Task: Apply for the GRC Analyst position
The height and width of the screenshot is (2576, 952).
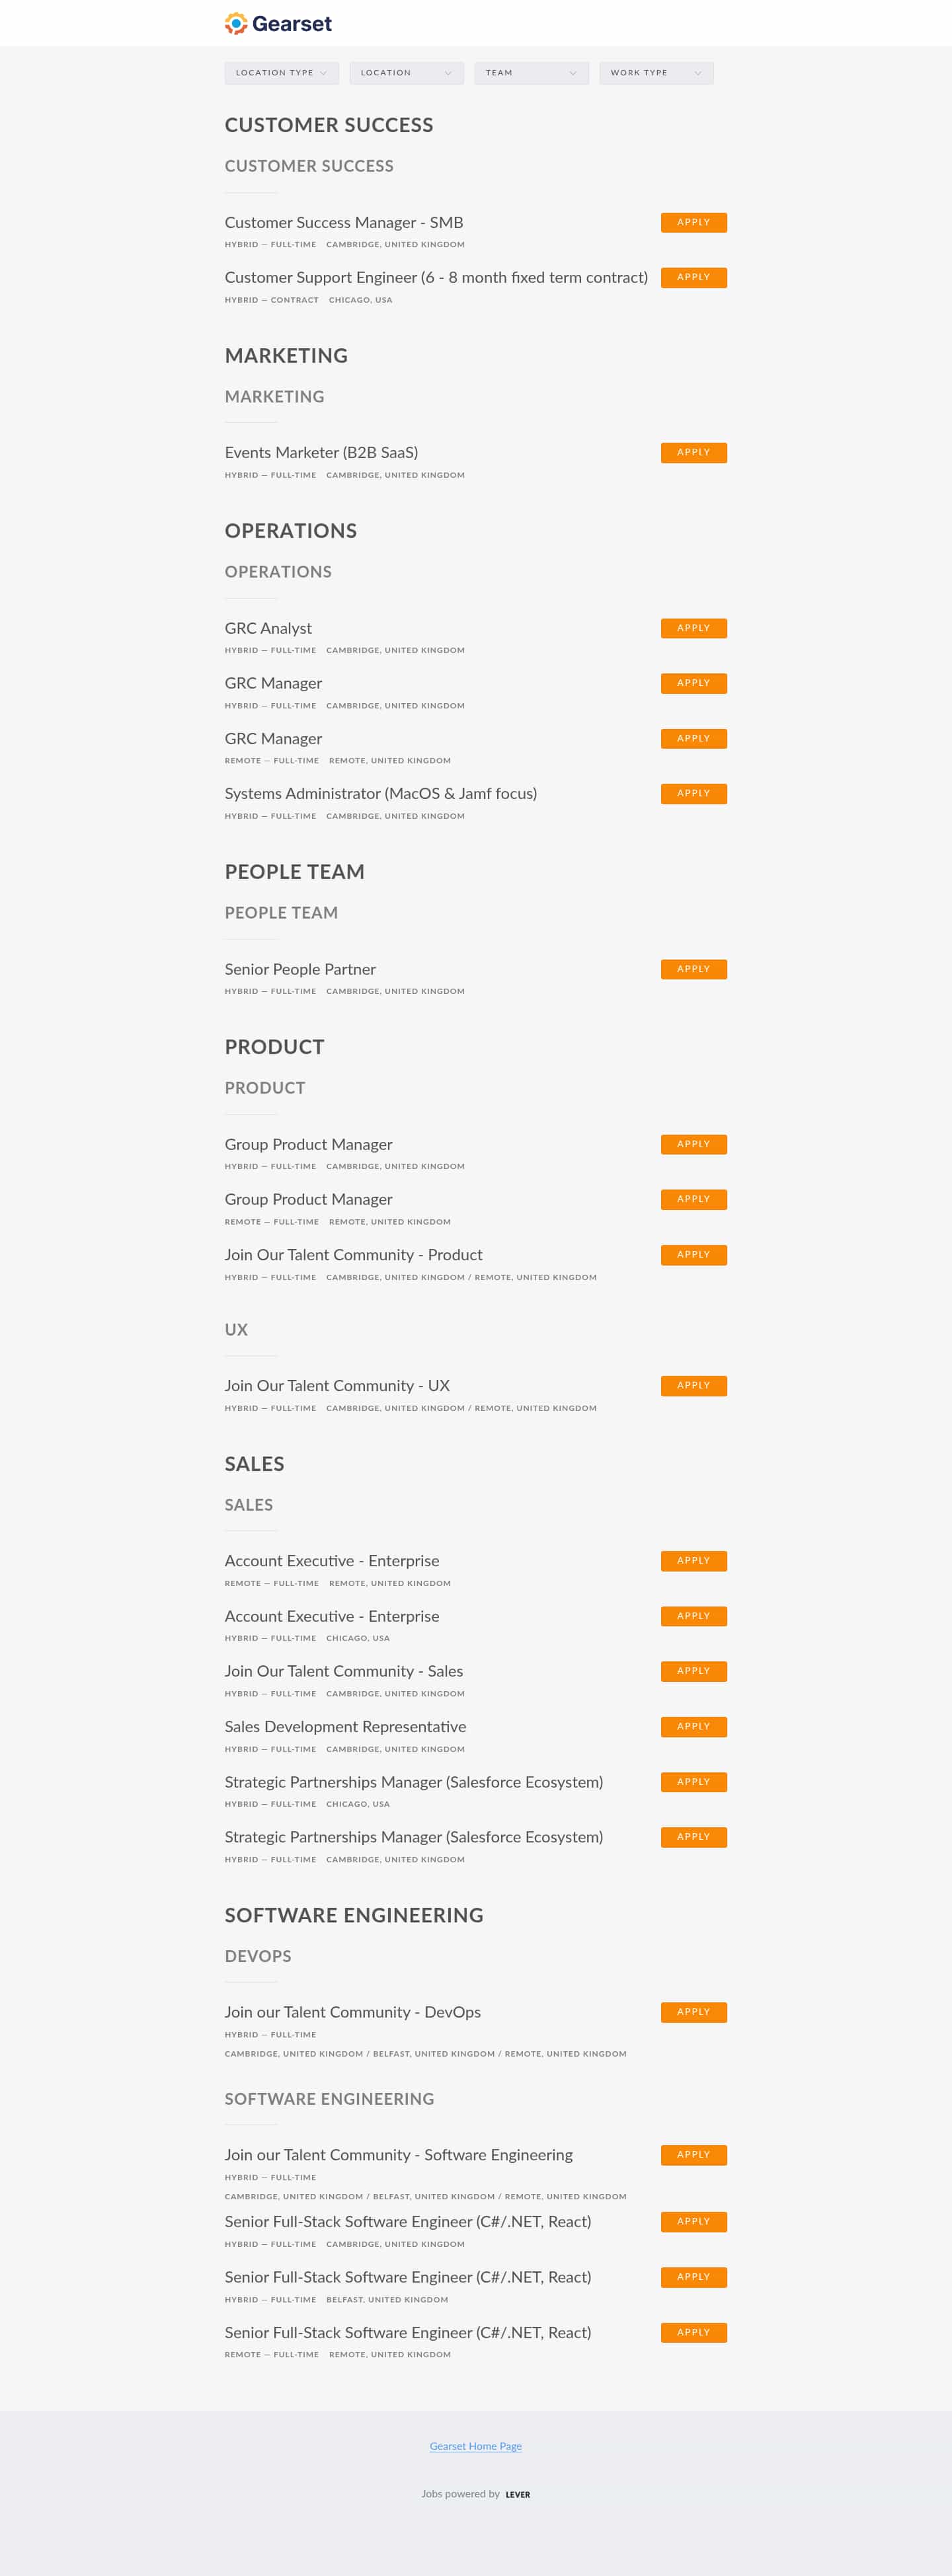Action: coord(693,628)
